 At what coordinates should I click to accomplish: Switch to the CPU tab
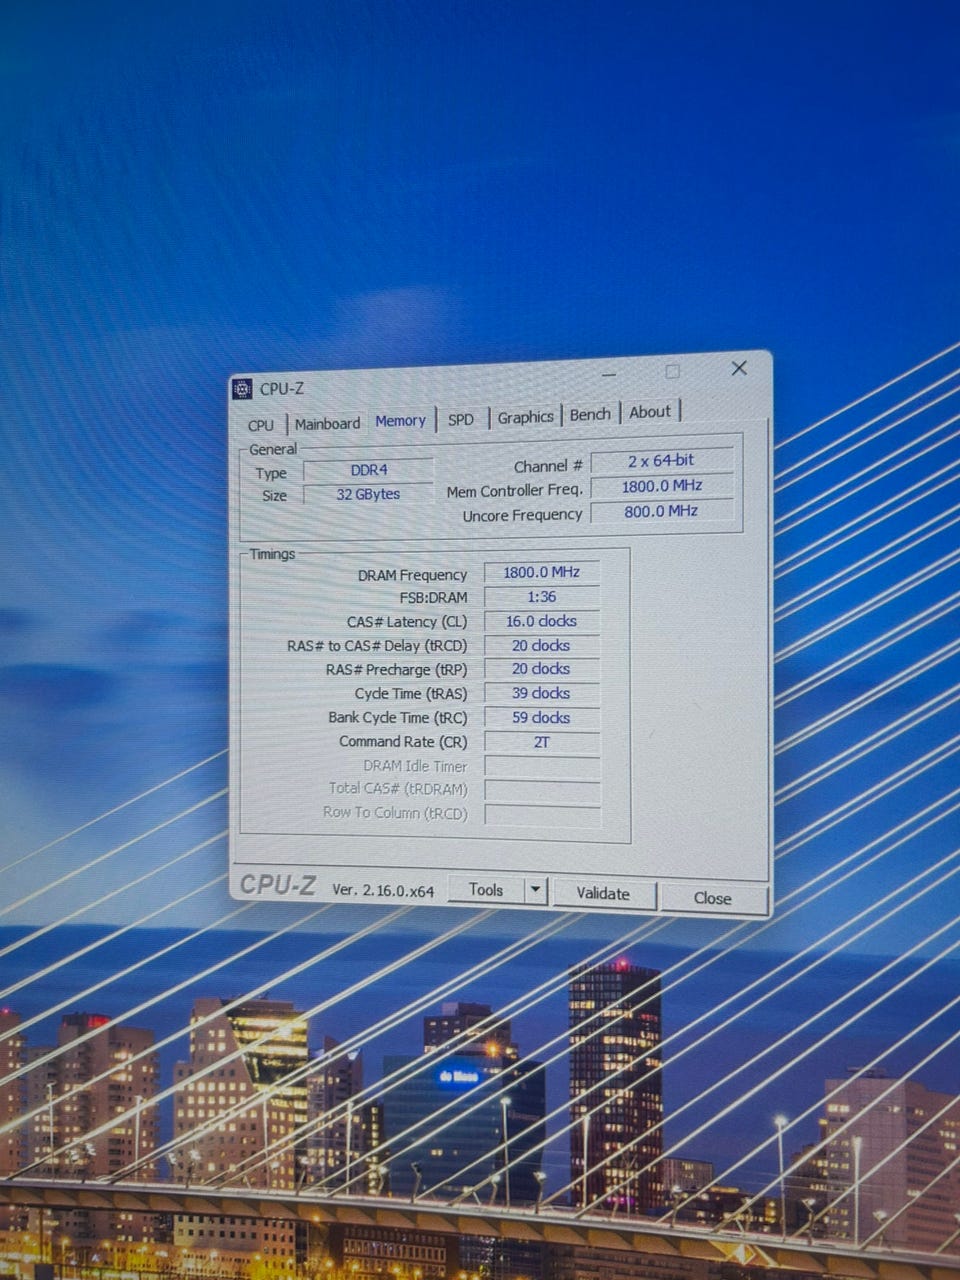261,425
